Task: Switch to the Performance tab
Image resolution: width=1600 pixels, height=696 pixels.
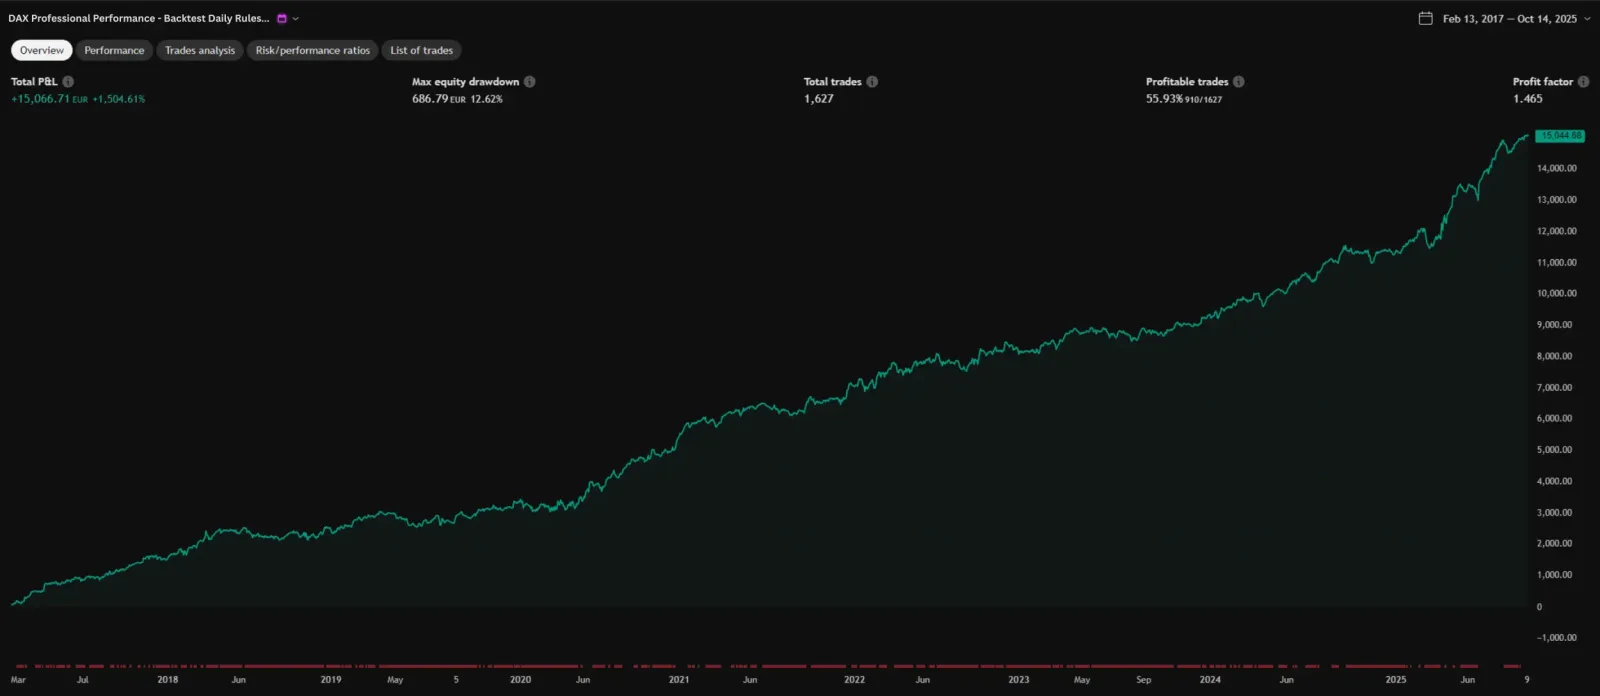Action: point(114,50)
